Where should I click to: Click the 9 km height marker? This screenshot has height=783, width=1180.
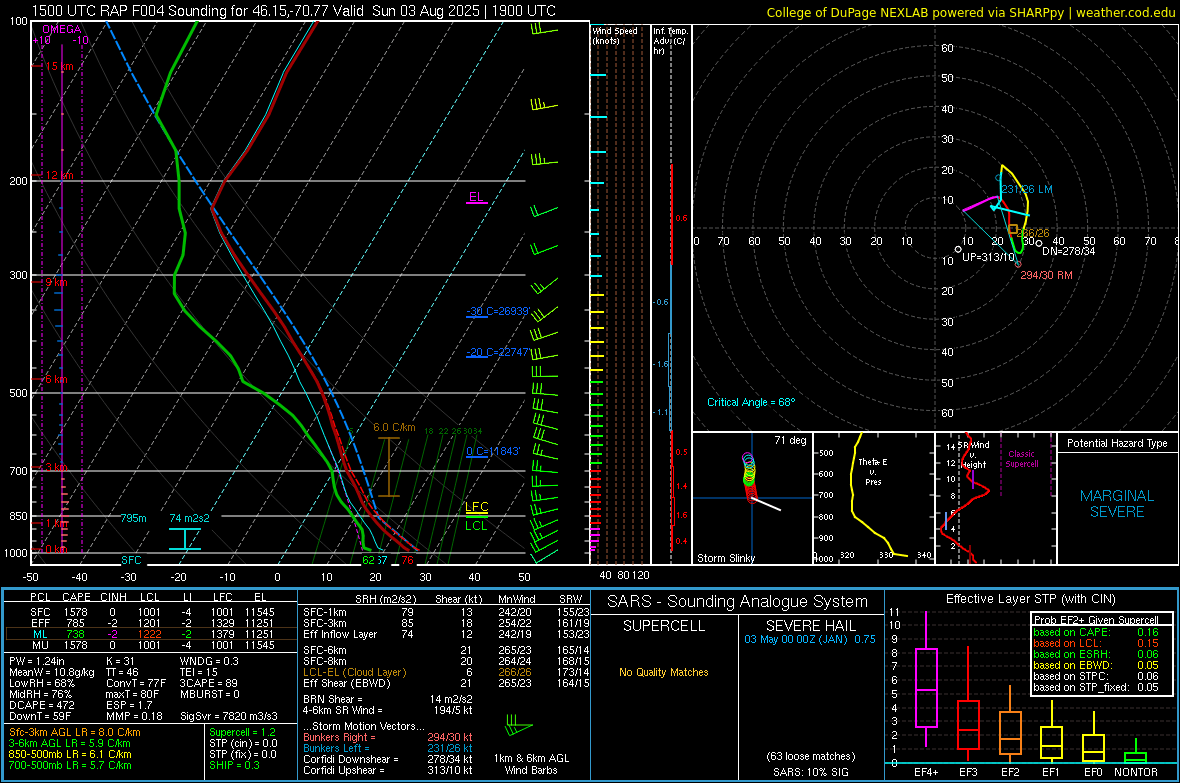56,282
